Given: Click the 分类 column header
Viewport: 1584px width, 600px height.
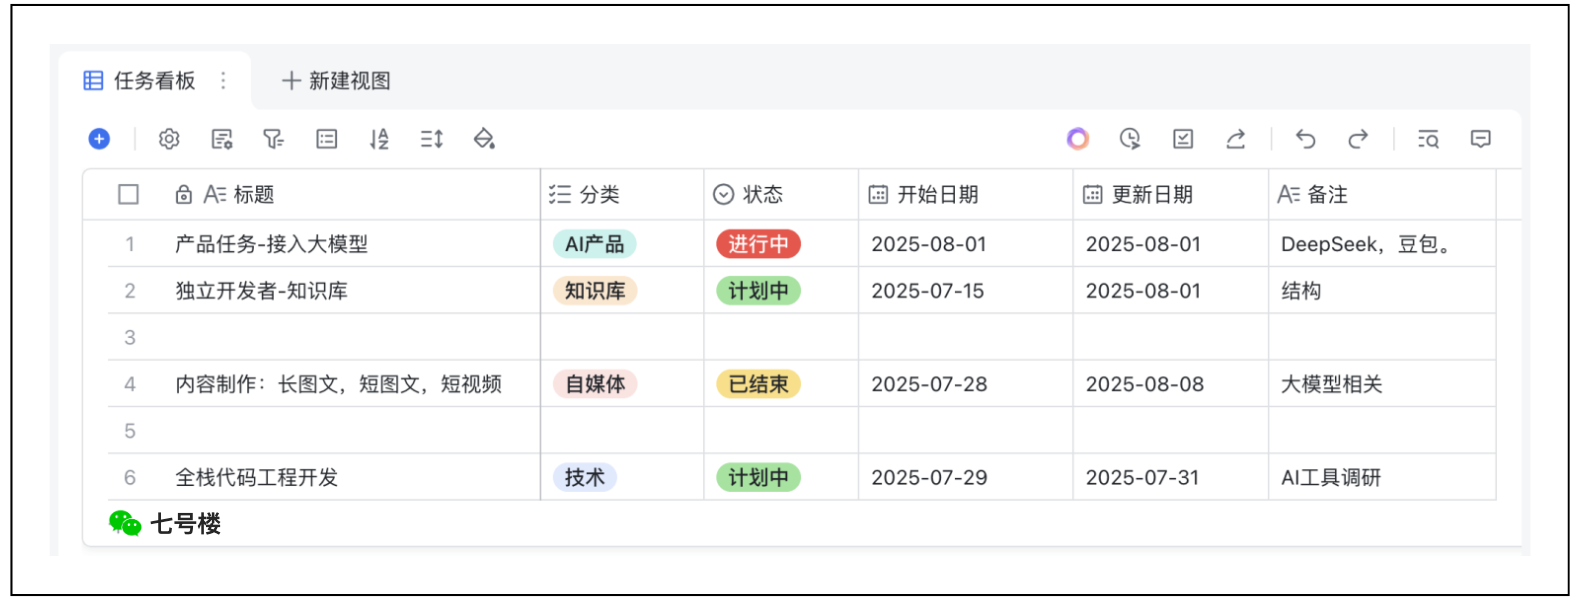Looking at the screenshot, I should coord(599,194).
